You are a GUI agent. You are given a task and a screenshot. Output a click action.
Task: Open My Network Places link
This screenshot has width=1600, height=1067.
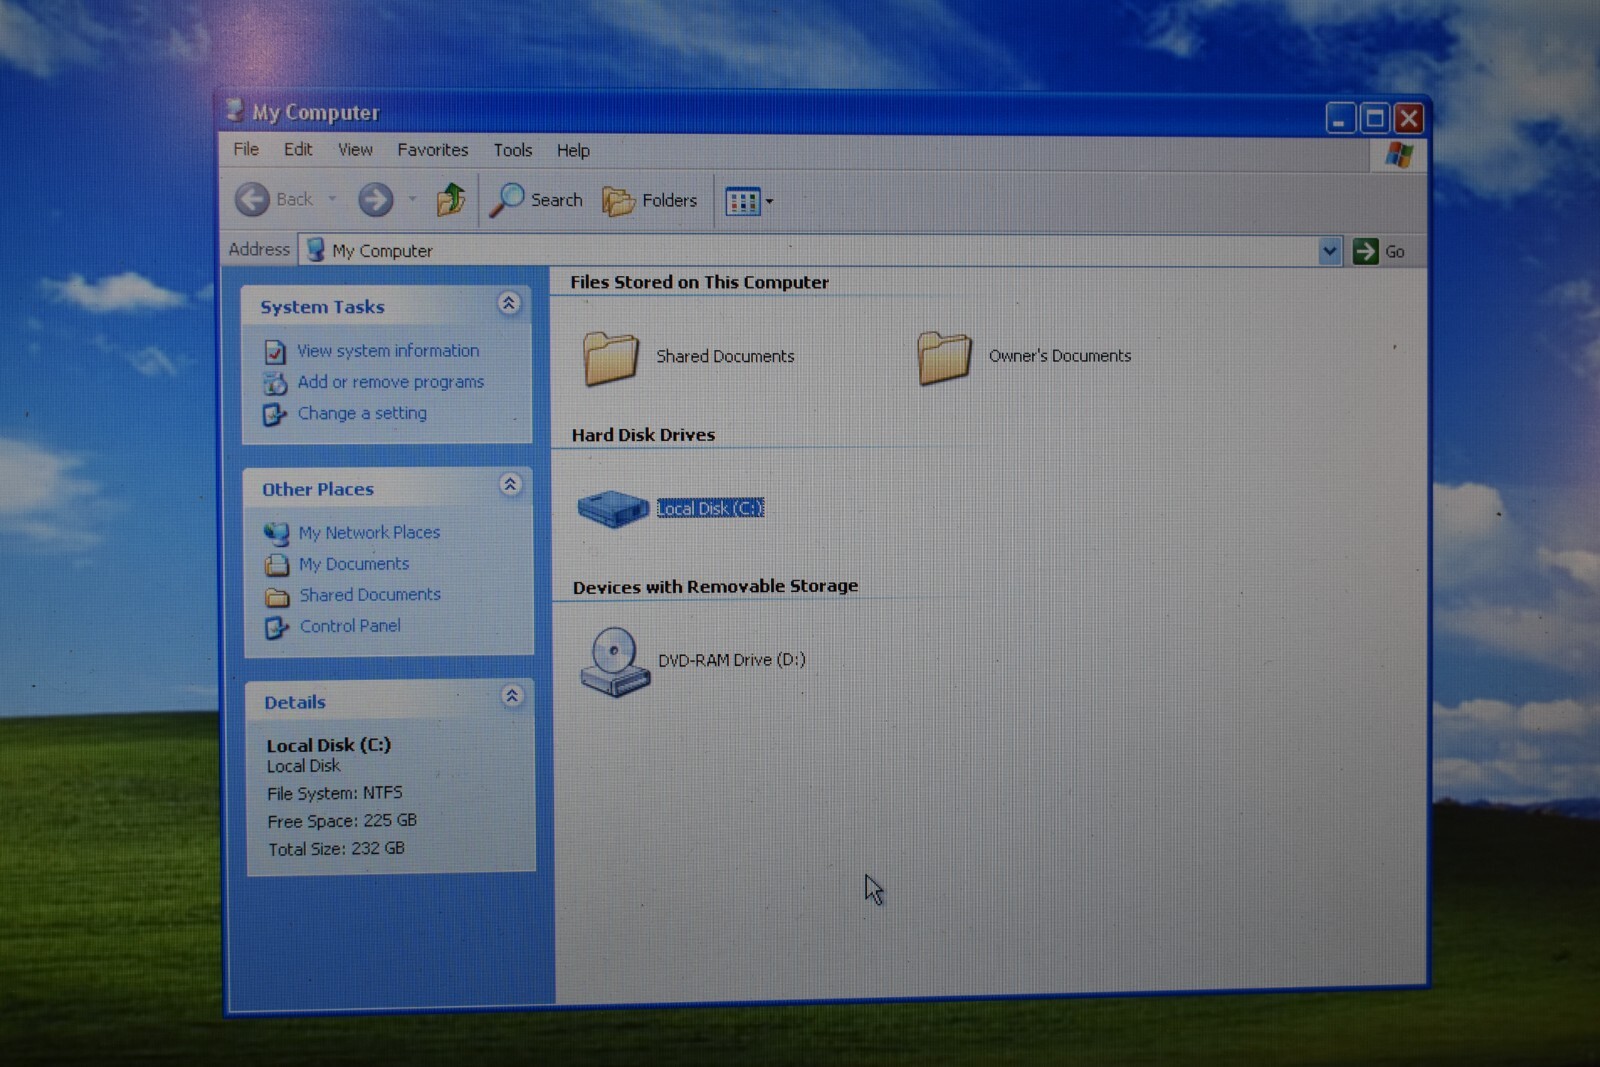click(x=369, y=533)
